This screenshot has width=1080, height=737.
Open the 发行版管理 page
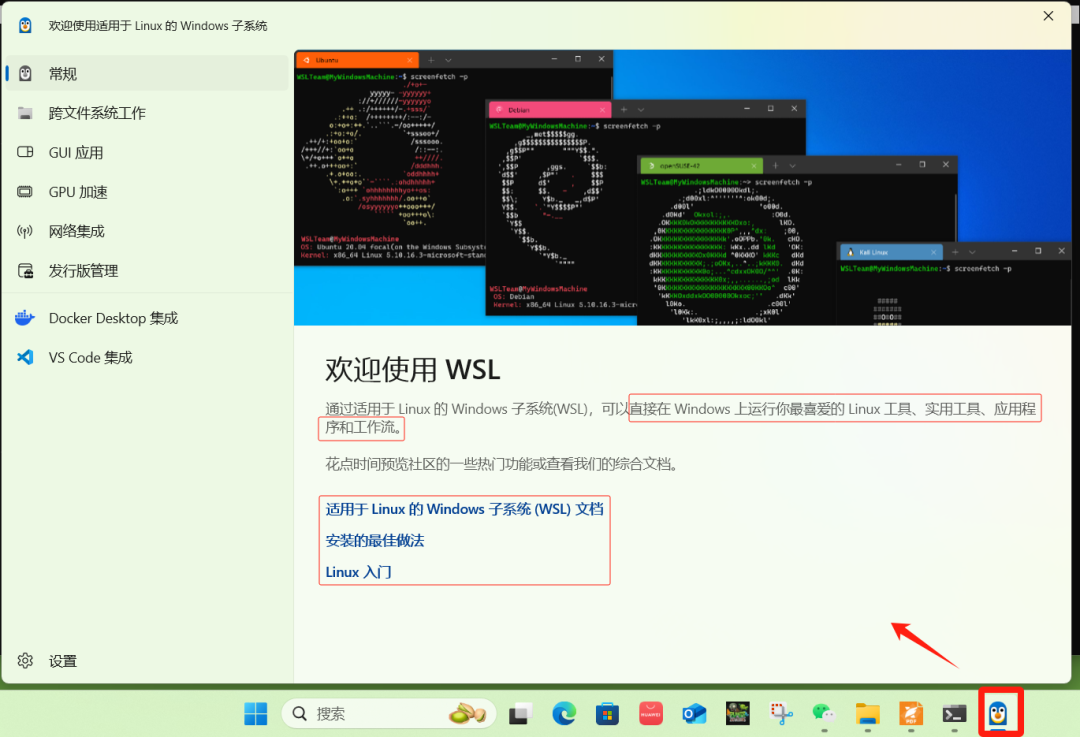point(146,271)
